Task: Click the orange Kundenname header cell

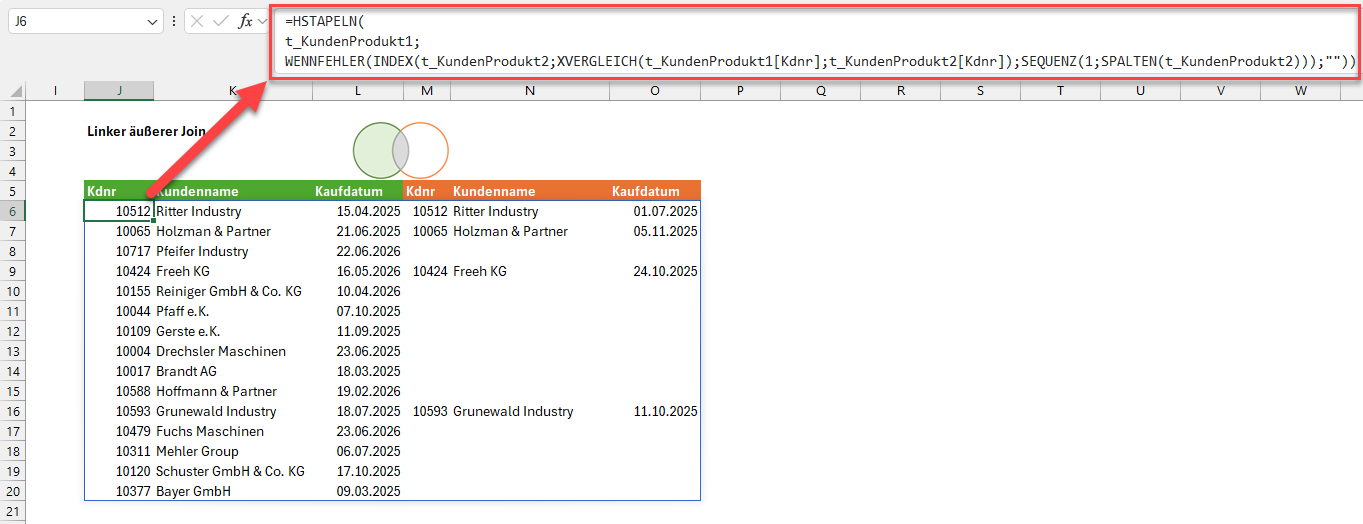Action: click(x=530, y=191)
